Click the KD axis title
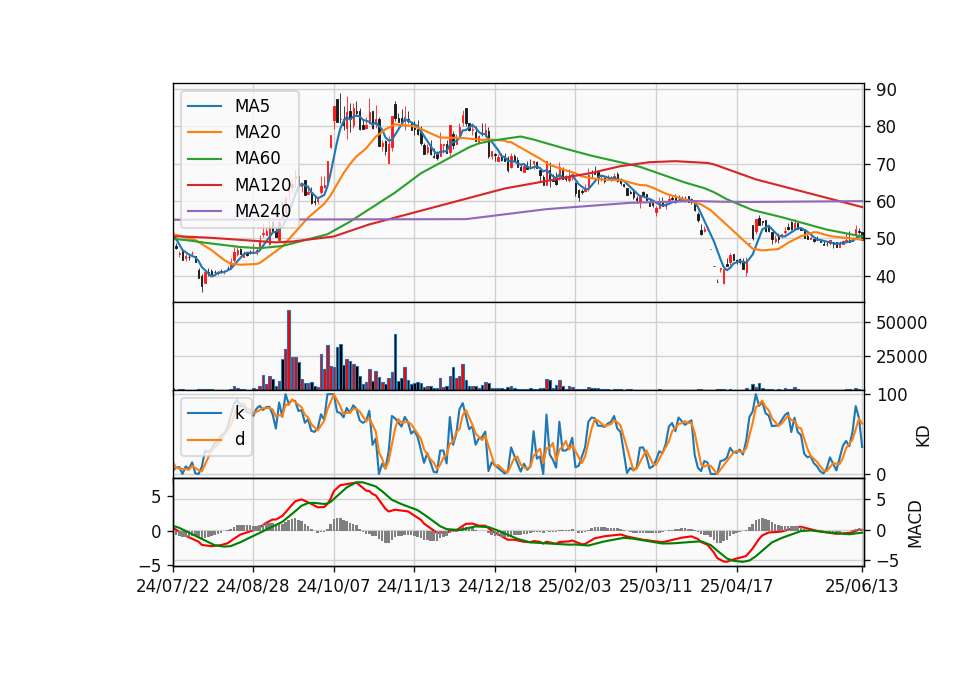This screenshot has width=960, height=690. tap(923, 437)
